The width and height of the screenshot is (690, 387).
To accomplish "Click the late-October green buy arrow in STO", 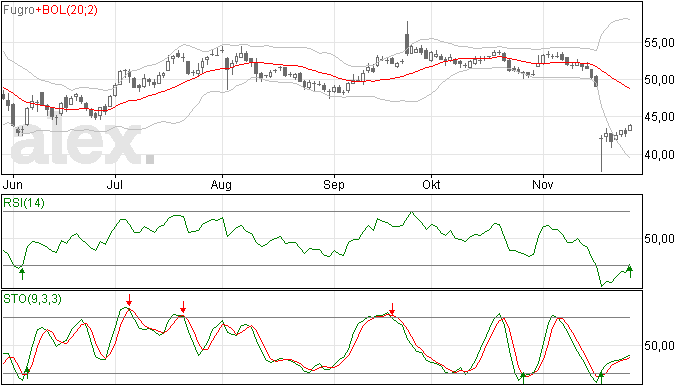I will [523, 378].
